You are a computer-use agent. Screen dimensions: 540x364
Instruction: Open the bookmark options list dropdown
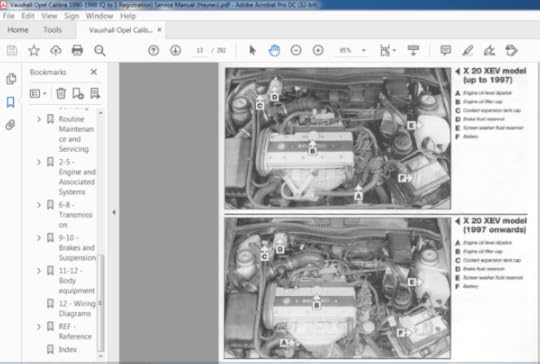tap(38, 93)
